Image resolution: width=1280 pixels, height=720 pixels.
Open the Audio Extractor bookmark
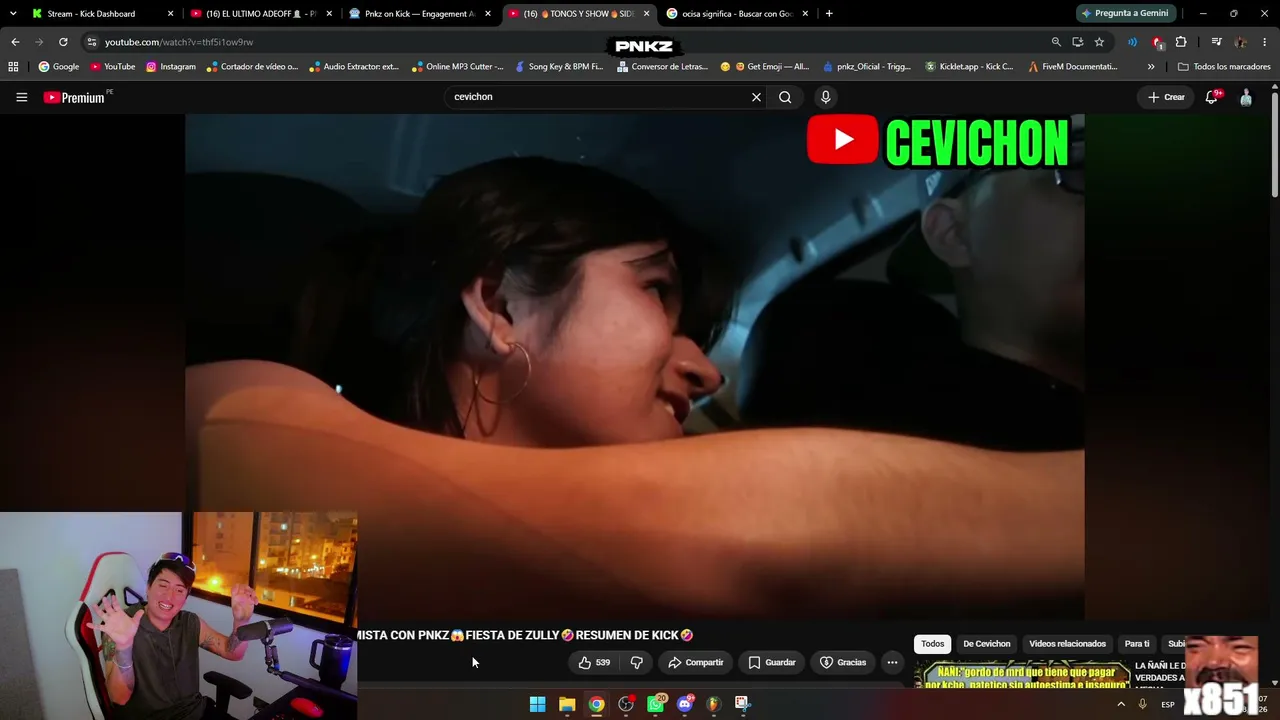(354, 67)
